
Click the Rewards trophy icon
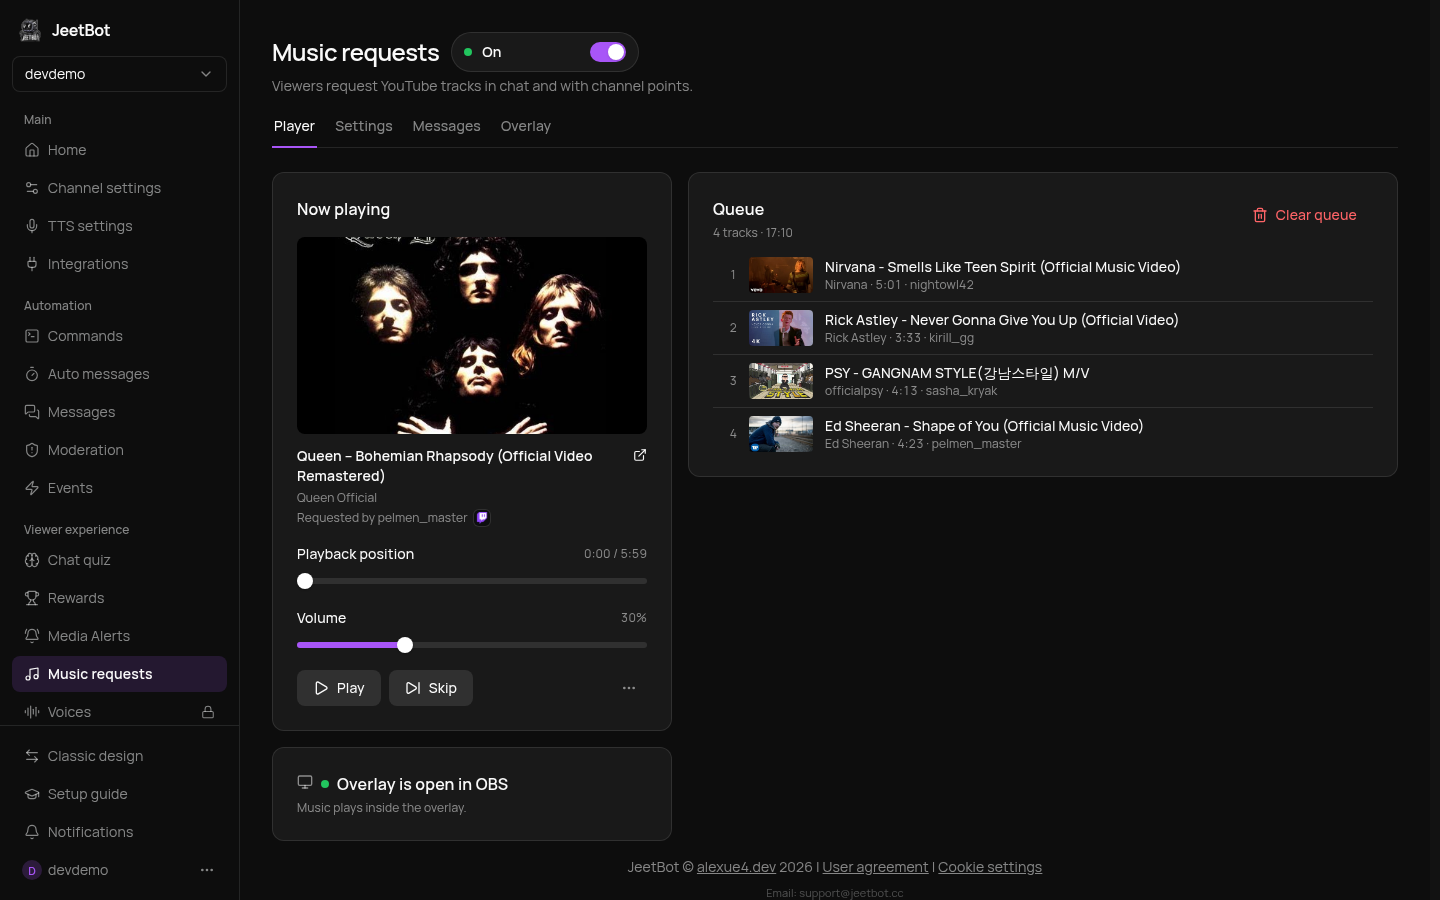click(x=32, y=598)
